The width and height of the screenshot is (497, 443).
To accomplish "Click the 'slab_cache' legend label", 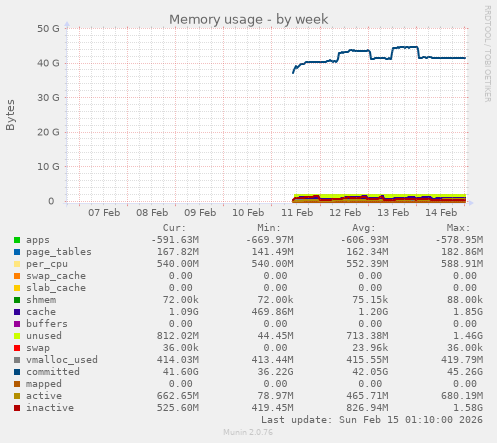I will 56,288.
